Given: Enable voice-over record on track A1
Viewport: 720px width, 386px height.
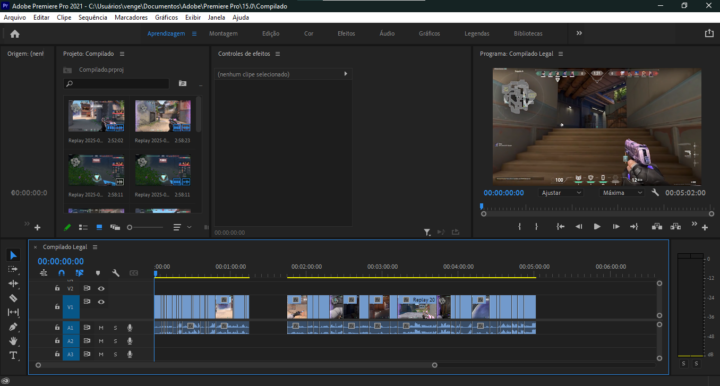Looking at the screenshot, I should tap(129, 328).
